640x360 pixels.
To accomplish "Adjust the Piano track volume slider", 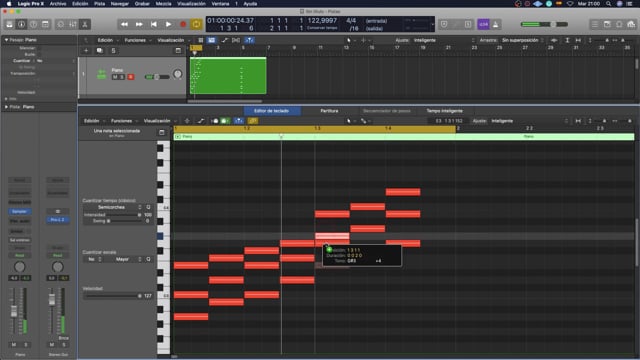I will [157, 77].
